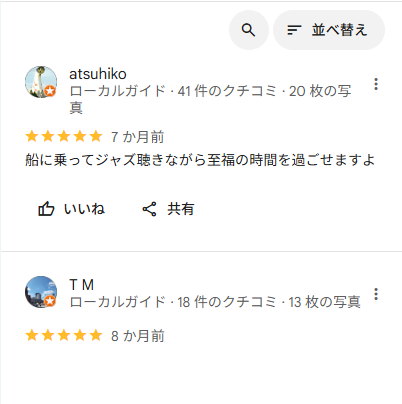Click the local guide badge on T M's avatar
Image resolution: width=402 pixels, height=404 pixels.
point(50,301)
